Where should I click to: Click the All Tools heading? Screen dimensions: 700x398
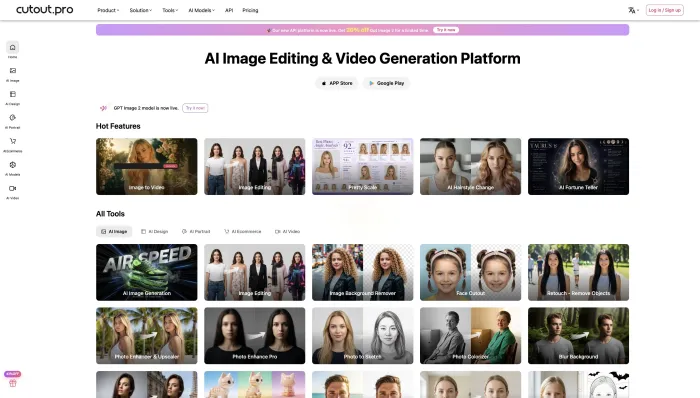110,214
